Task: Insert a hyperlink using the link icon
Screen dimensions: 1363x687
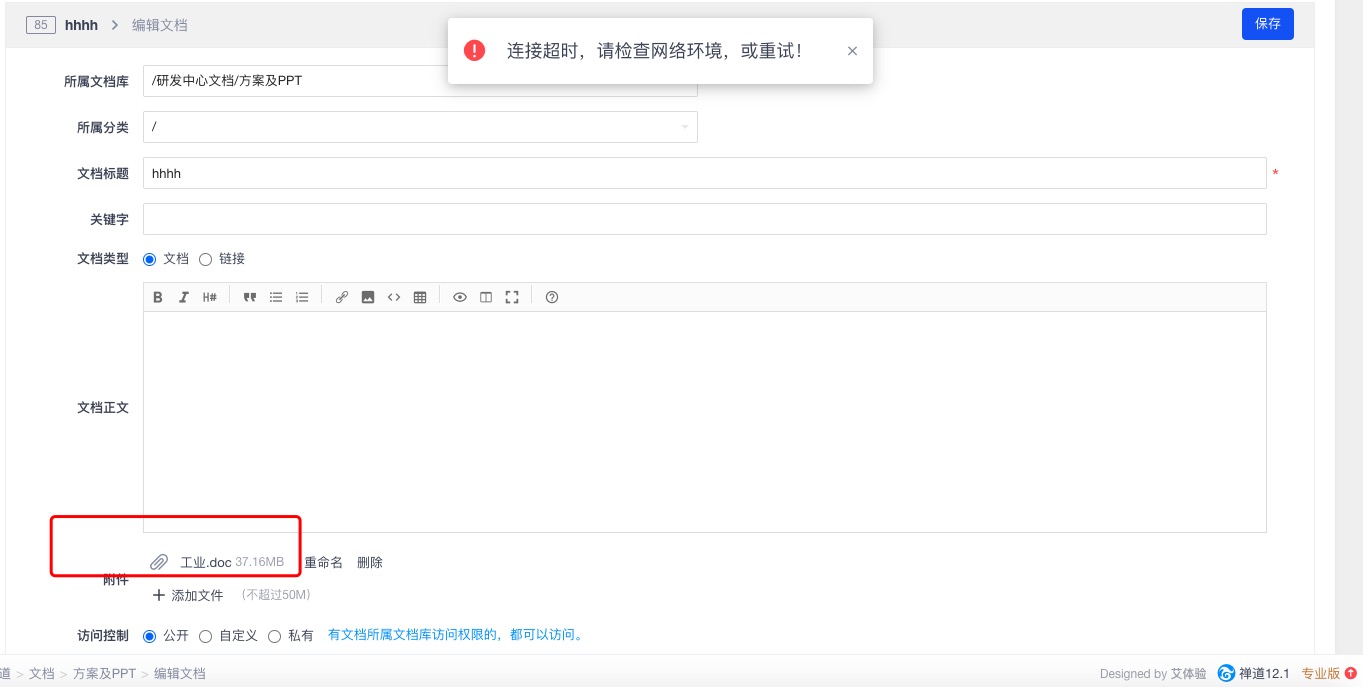Action: 342,297
